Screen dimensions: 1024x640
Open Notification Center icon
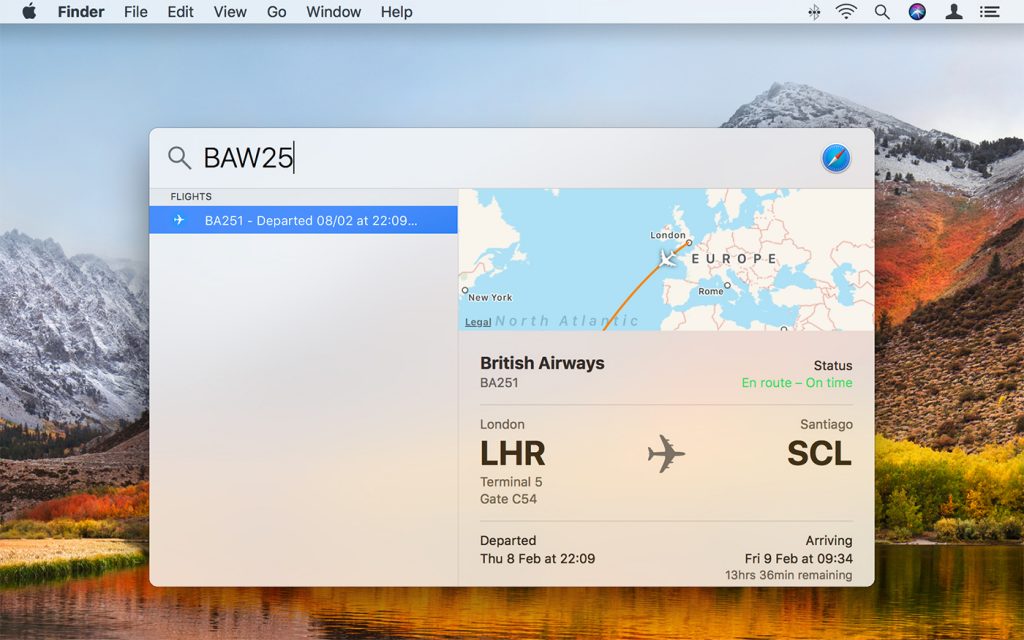coord(990,12)
